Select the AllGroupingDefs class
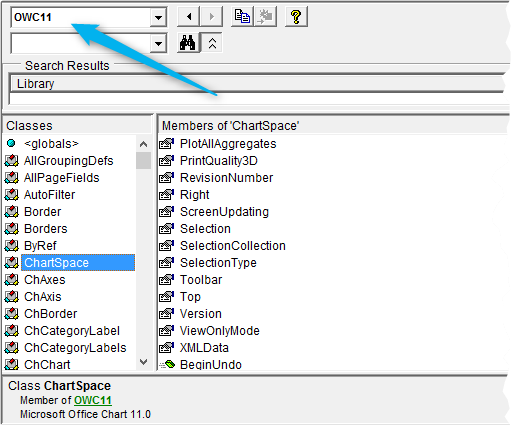Screen dimensions: 511x426 pyautogui.click(x=69, y=161)
